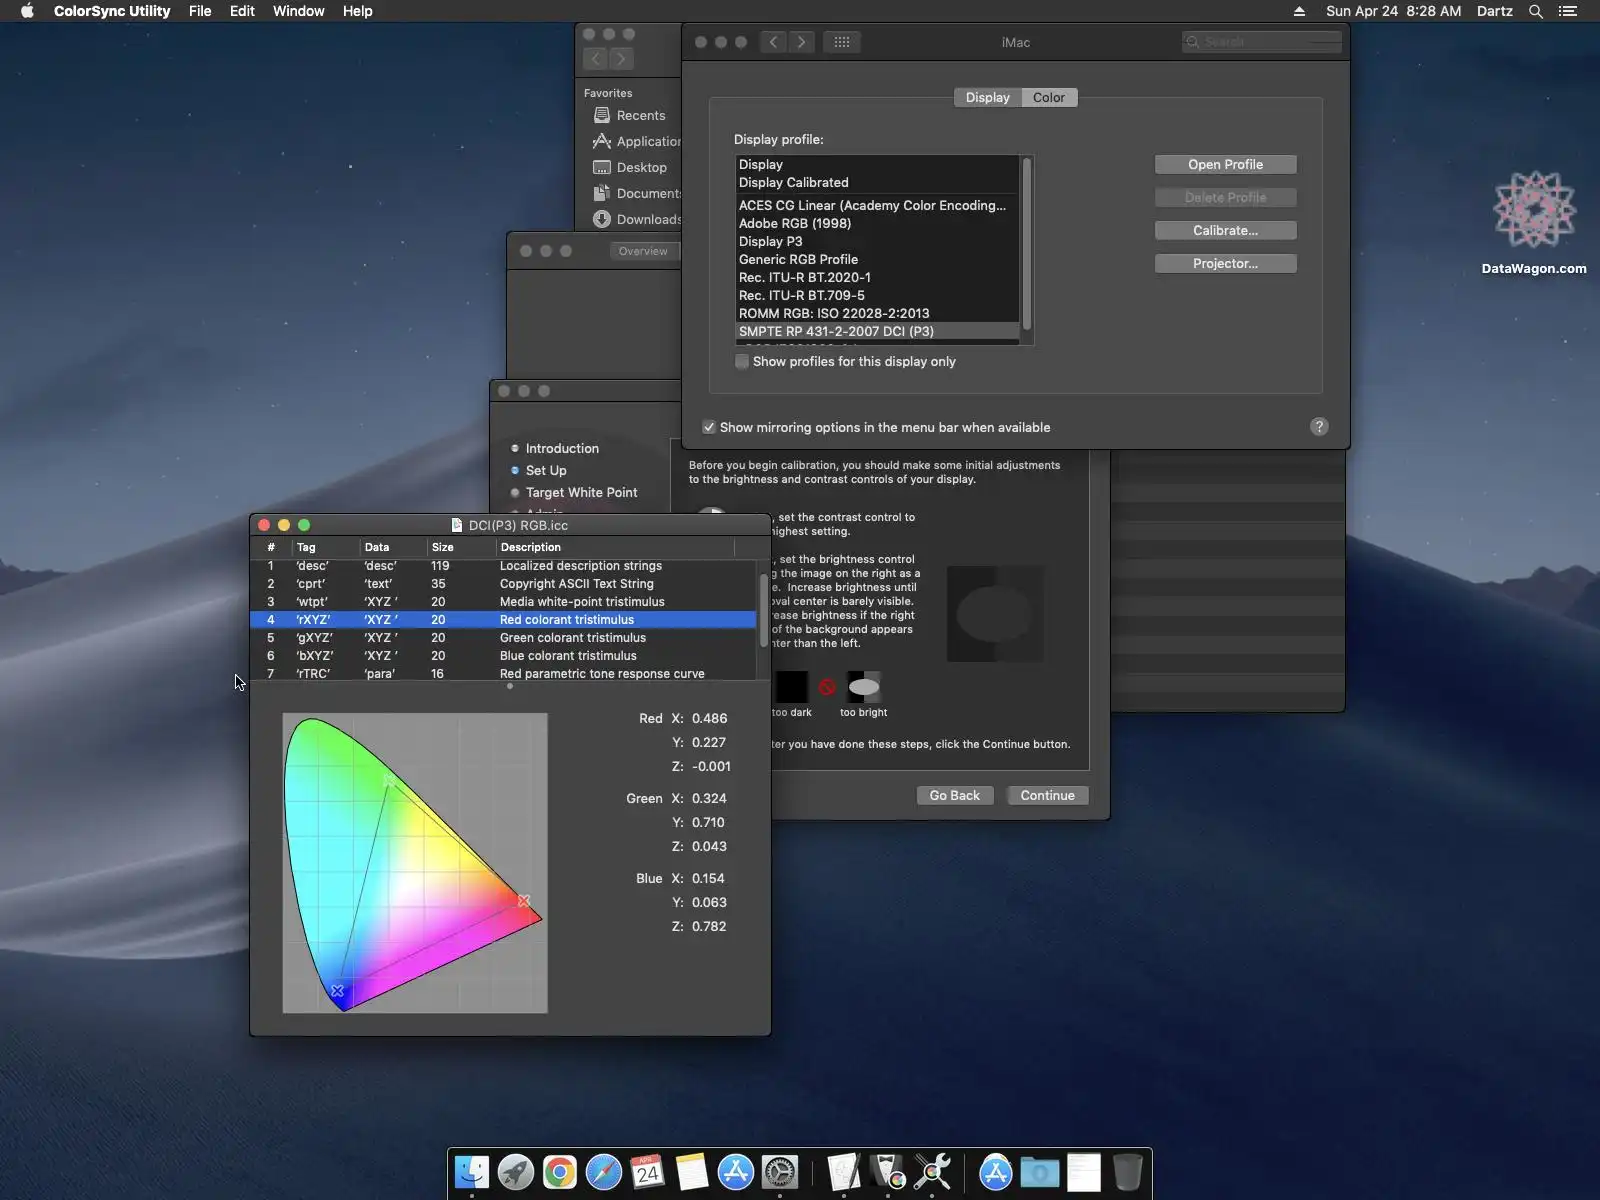This screenshot has height=1200, width=1600.
Task: Open the Window menu
Action: [x=299, y=11]
